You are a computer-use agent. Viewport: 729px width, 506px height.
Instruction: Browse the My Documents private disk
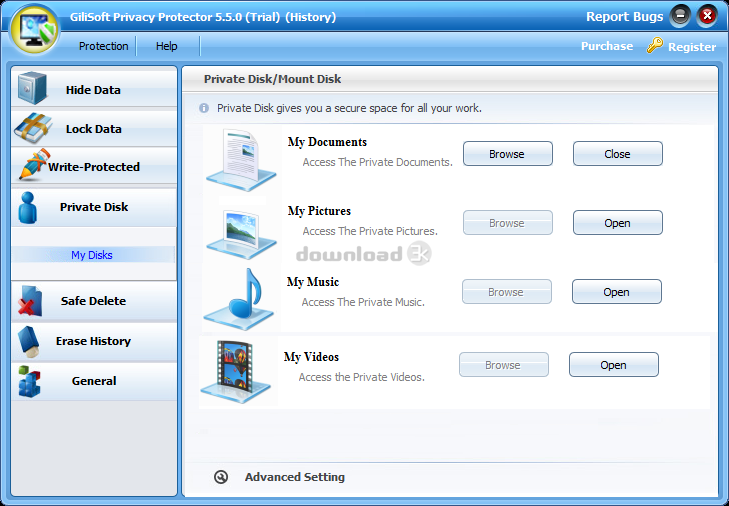coord(507,154)
